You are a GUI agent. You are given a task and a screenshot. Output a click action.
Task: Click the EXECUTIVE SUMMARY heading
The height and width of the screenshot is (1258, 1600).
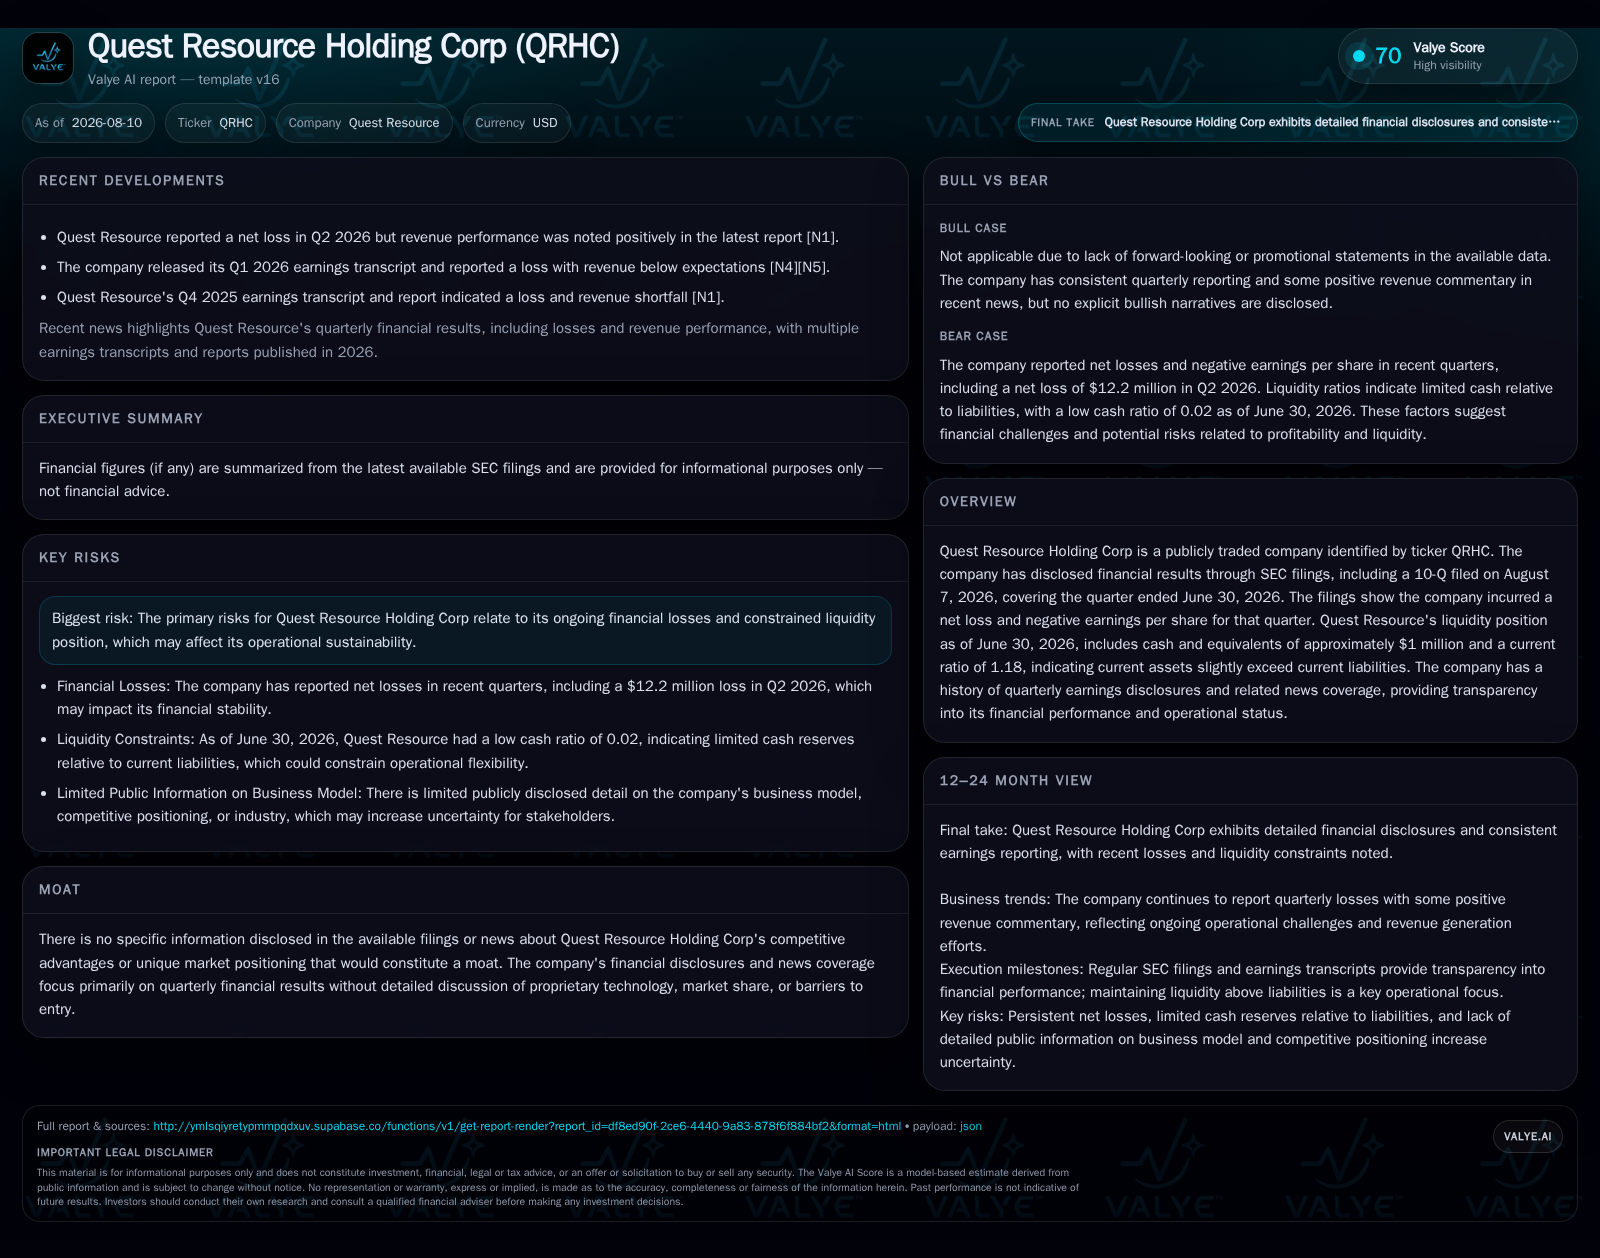(121, 419)
